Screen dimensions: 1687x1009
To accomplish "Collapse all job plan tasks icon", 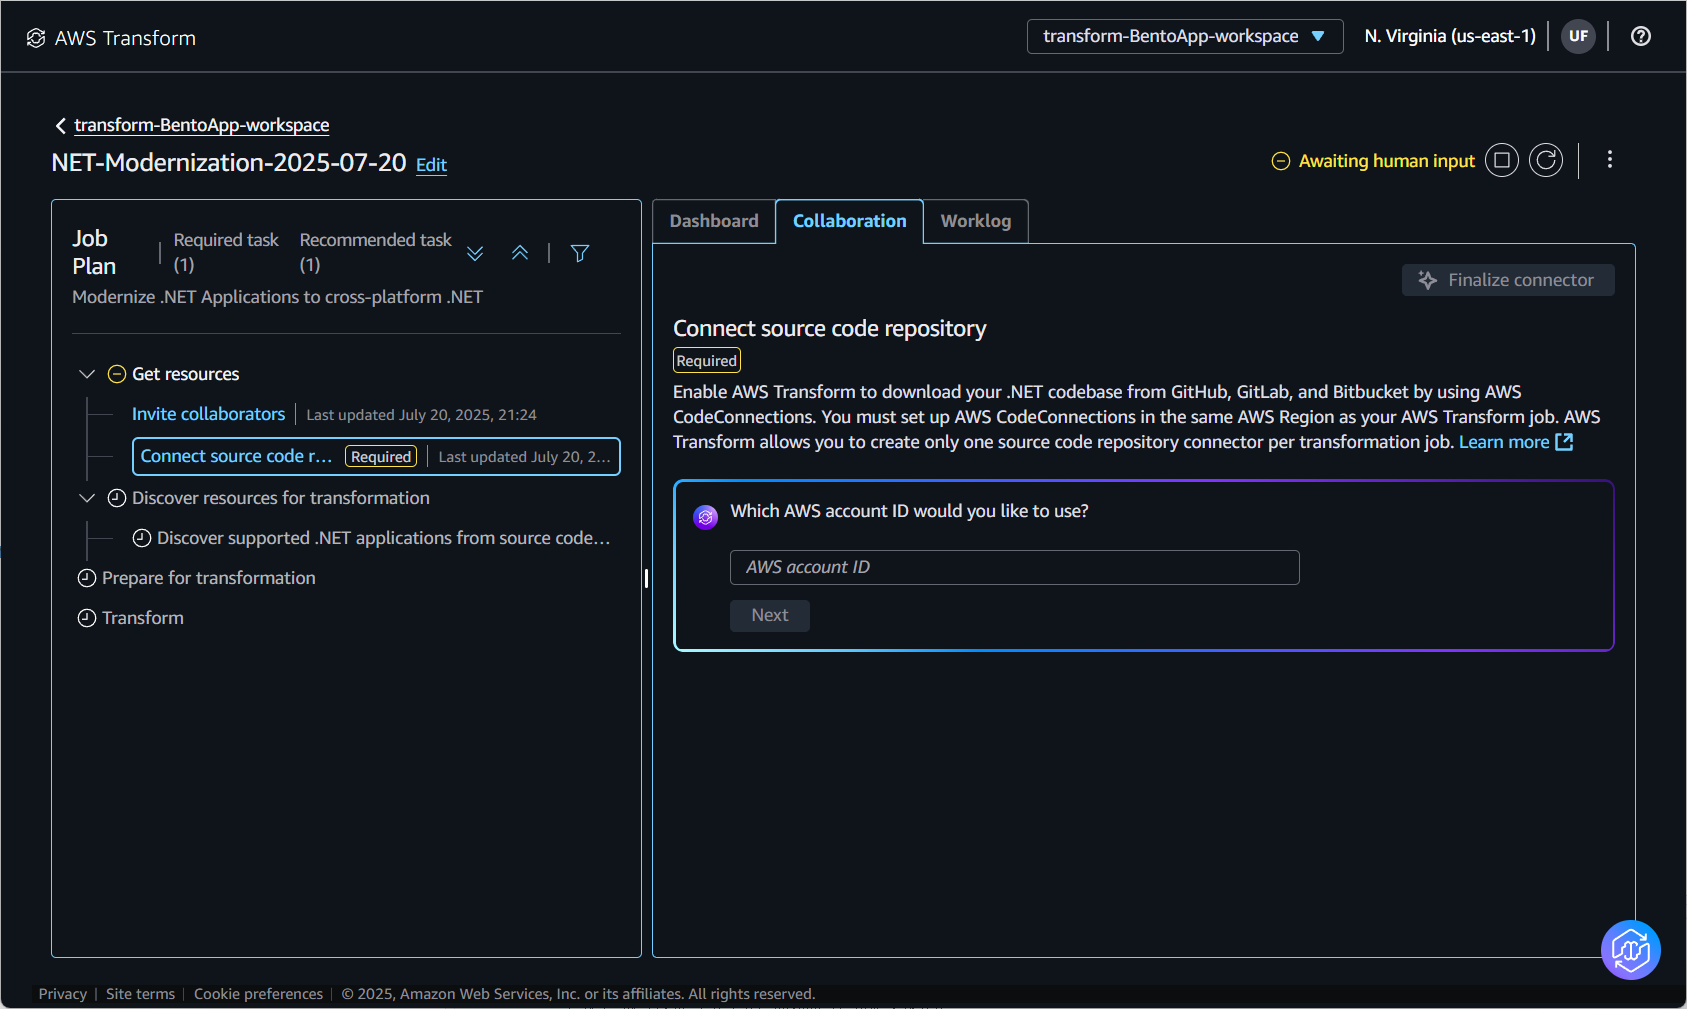I will pyautogui.click(x=520, y=253).
